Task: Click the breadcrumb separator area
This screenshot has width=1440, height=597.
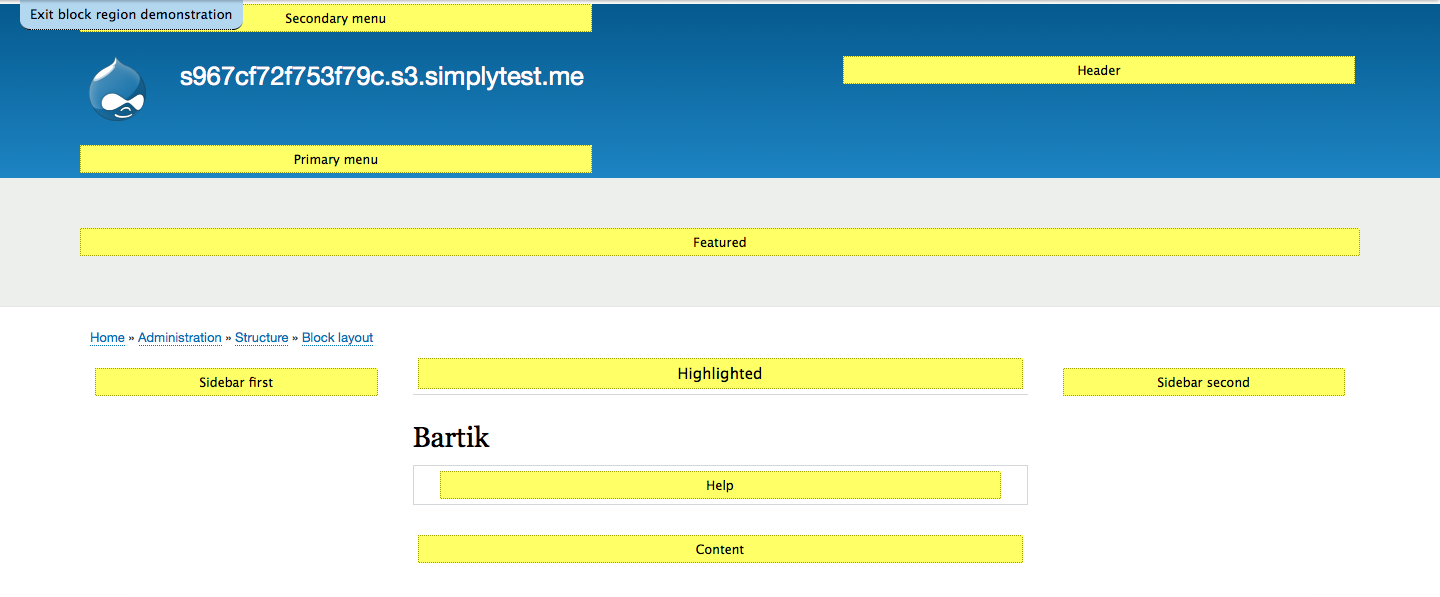Action: pos(228,337)
